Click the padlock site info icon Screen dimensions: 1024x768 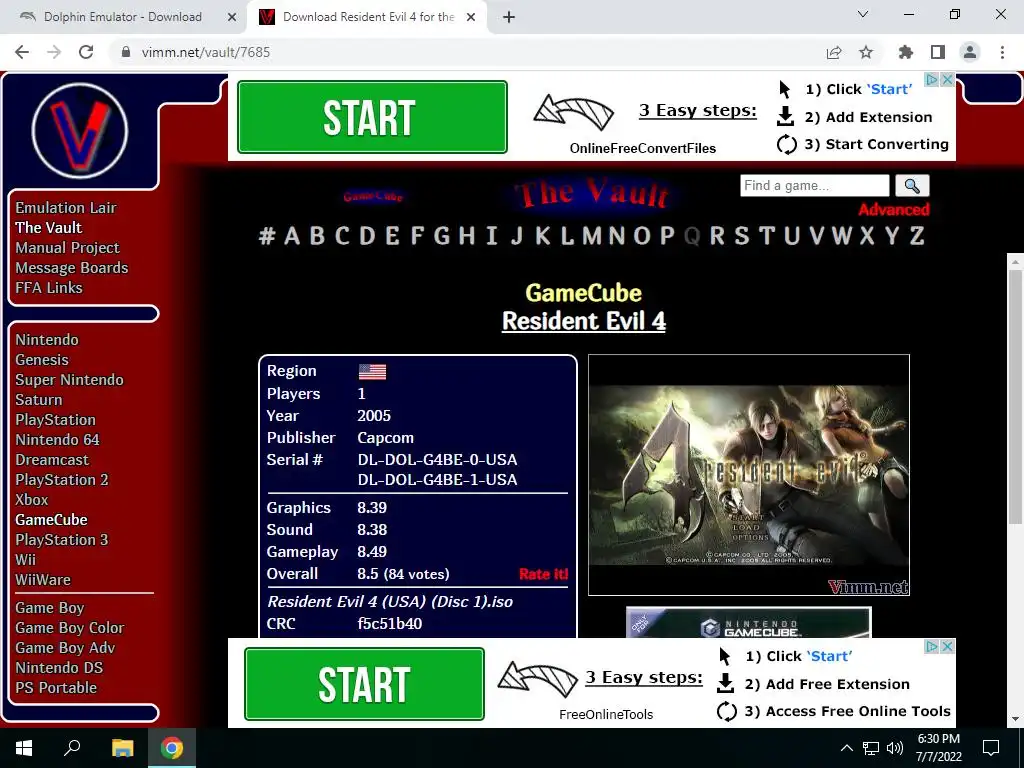click(126, 52)
